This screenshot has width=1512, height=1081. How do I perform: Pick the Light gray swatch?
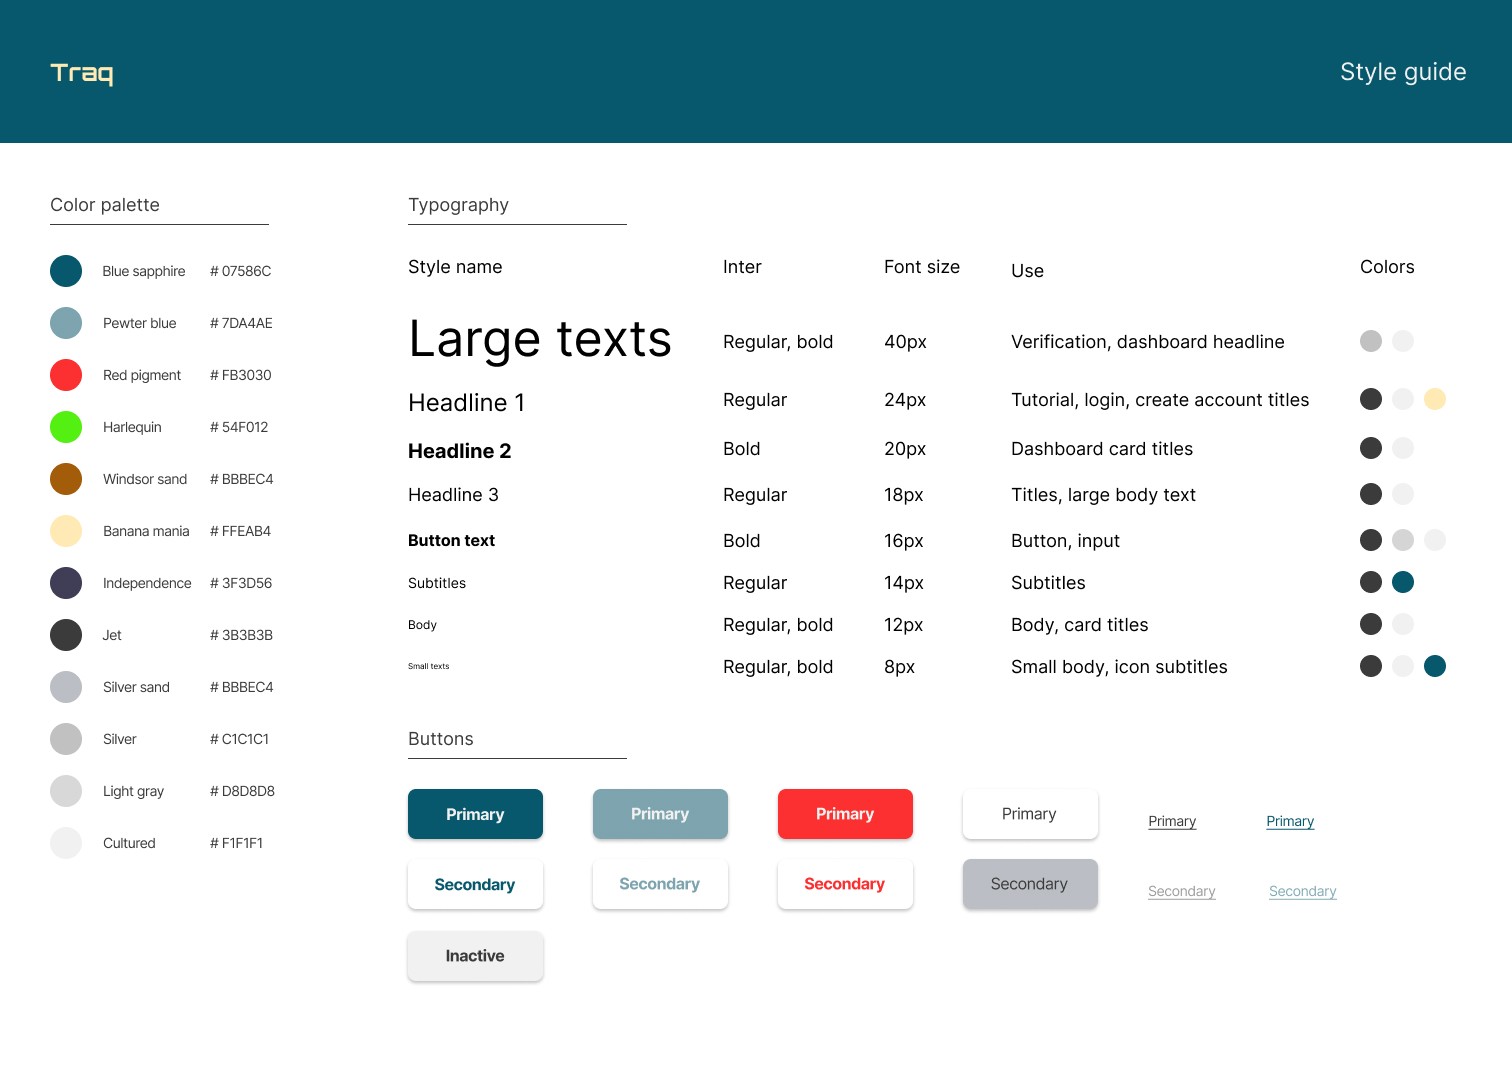click(66, 791)
